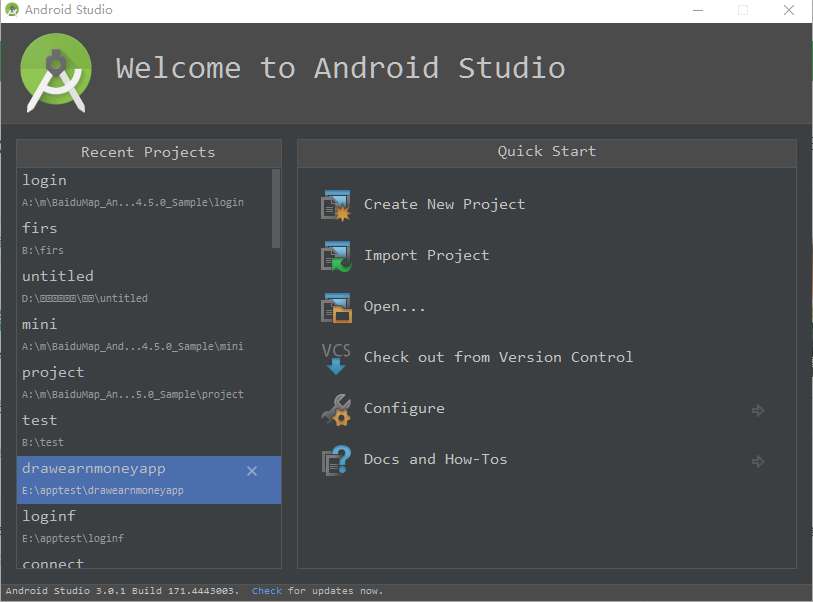
Task: Expand the Configure submenu arrow
Action: tap(758, 411)
